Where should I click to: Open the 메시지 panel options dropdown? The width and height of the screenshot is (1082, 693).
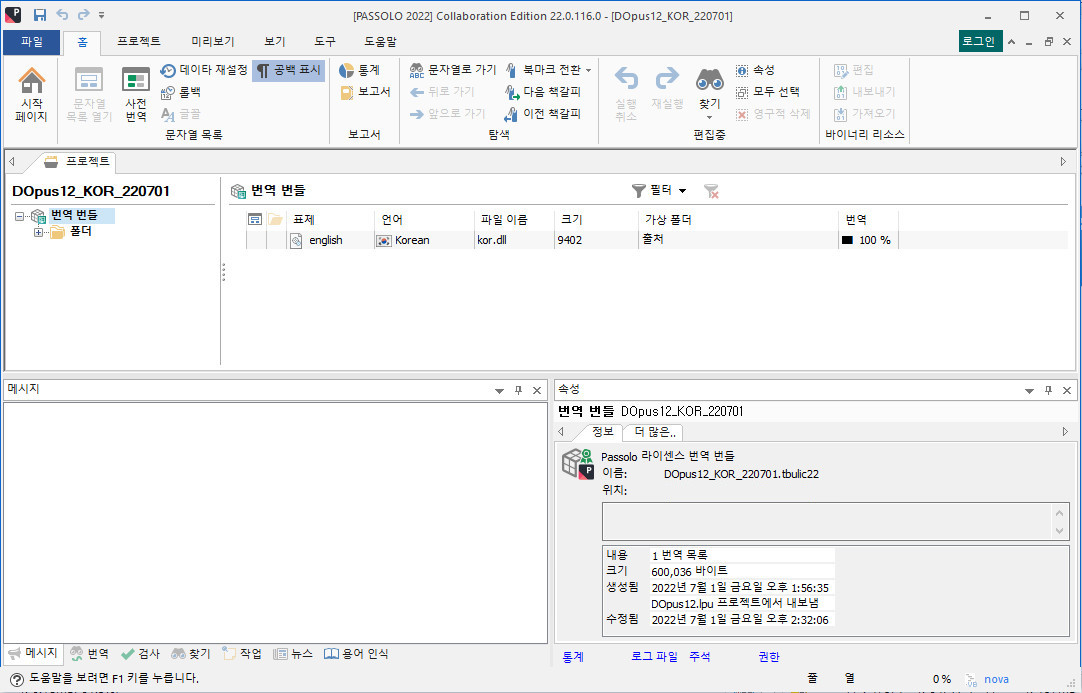(500, 391)
